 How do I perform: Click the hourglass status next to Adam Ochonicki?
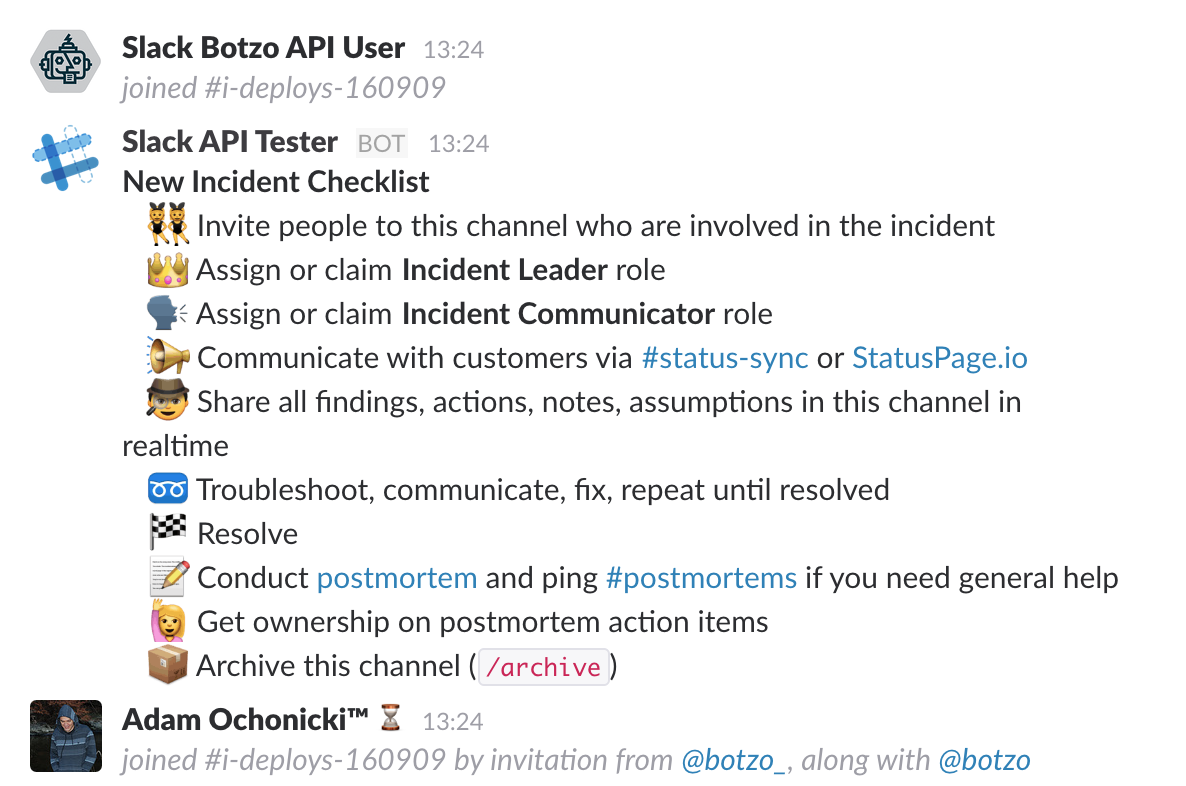(x=391, y=717)
